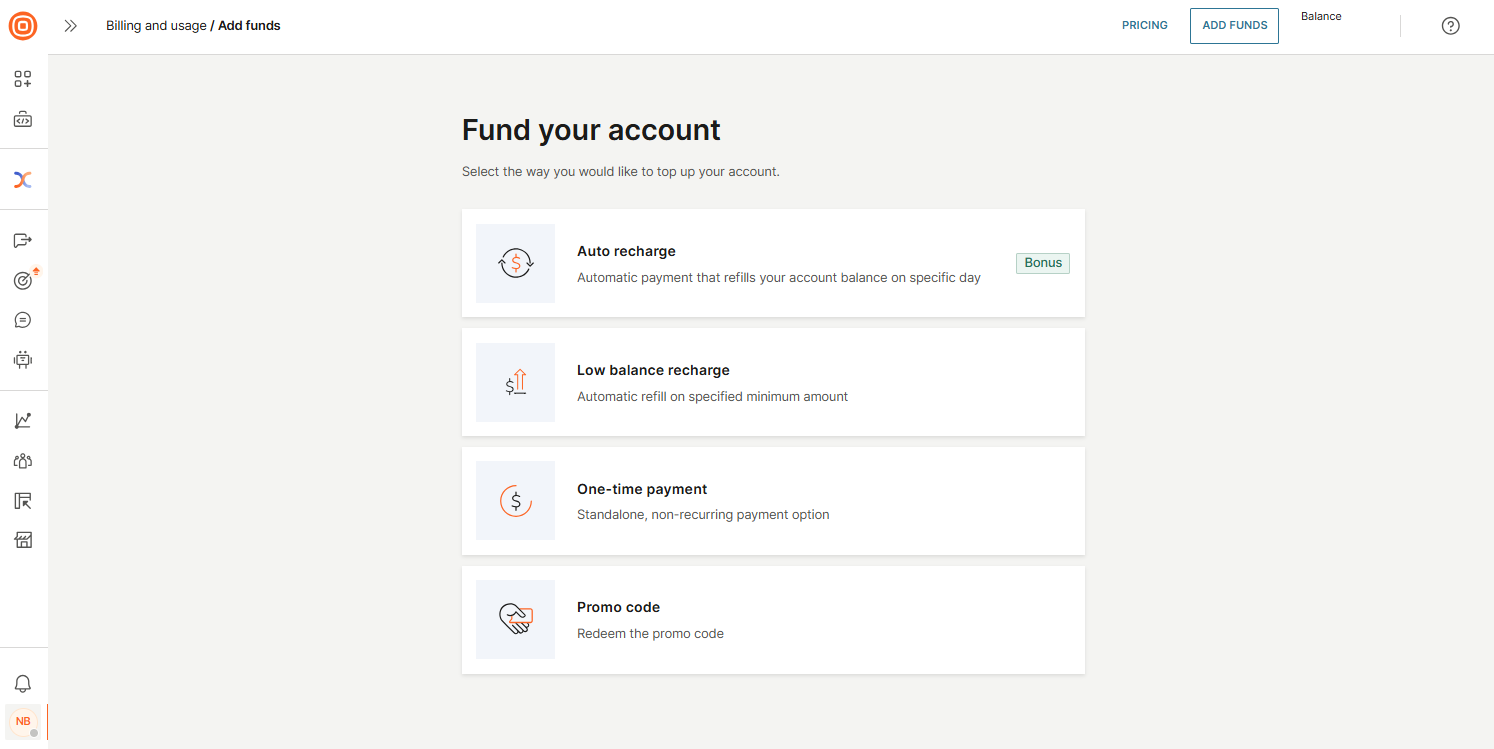Select the Low balance recharge option
The width and height of the screenshot is (1494, 749).
pos(773,382)
